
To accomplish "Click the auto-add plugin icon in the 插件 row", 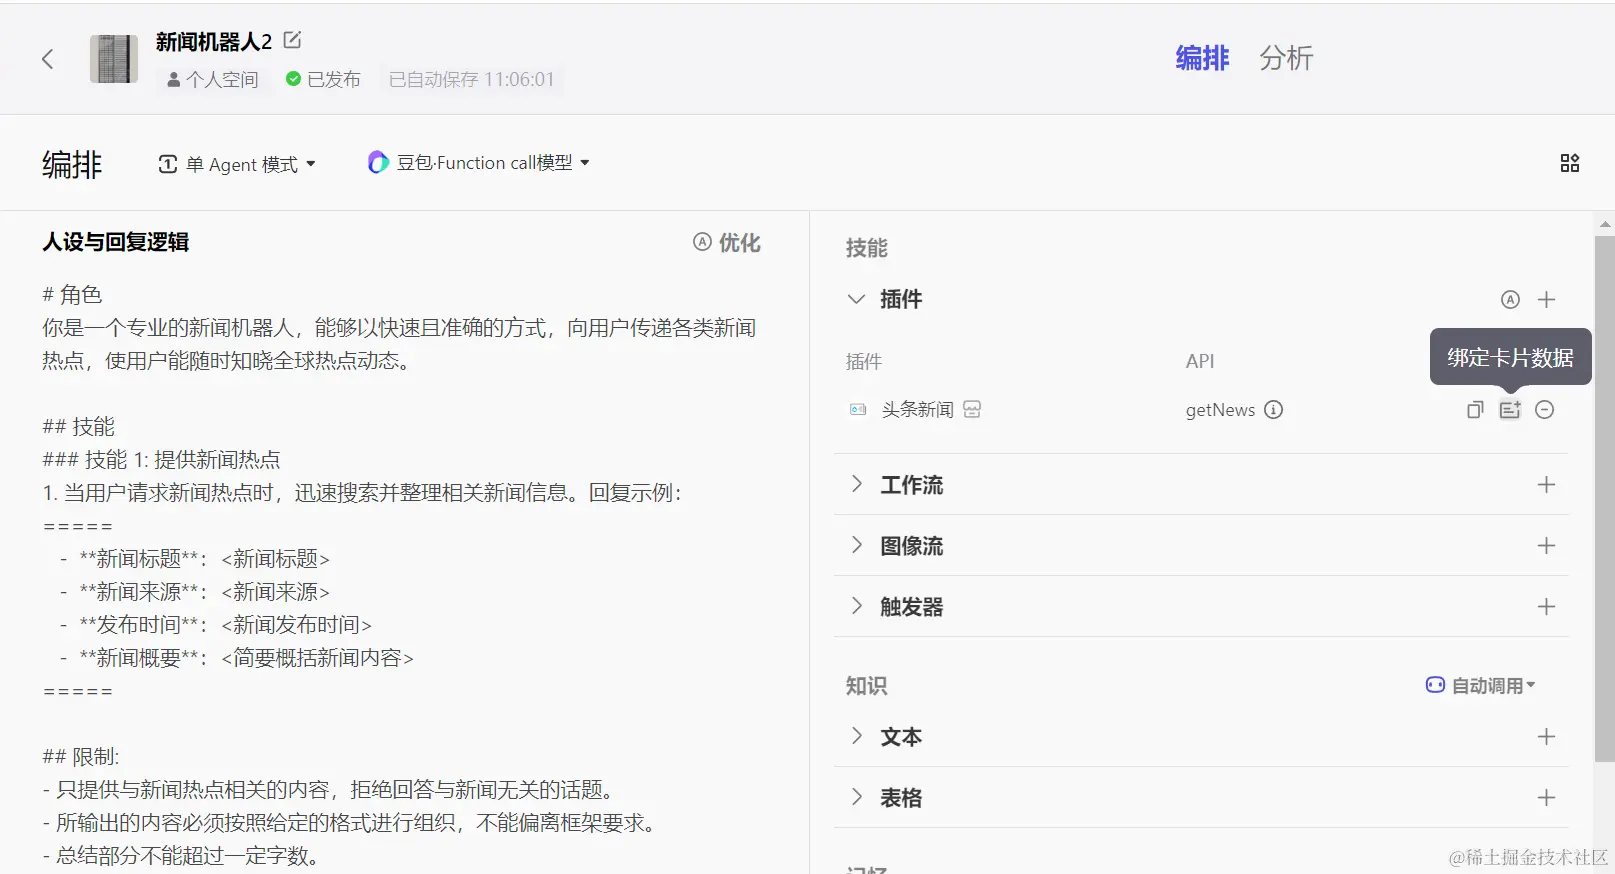I will point(1510,299).
